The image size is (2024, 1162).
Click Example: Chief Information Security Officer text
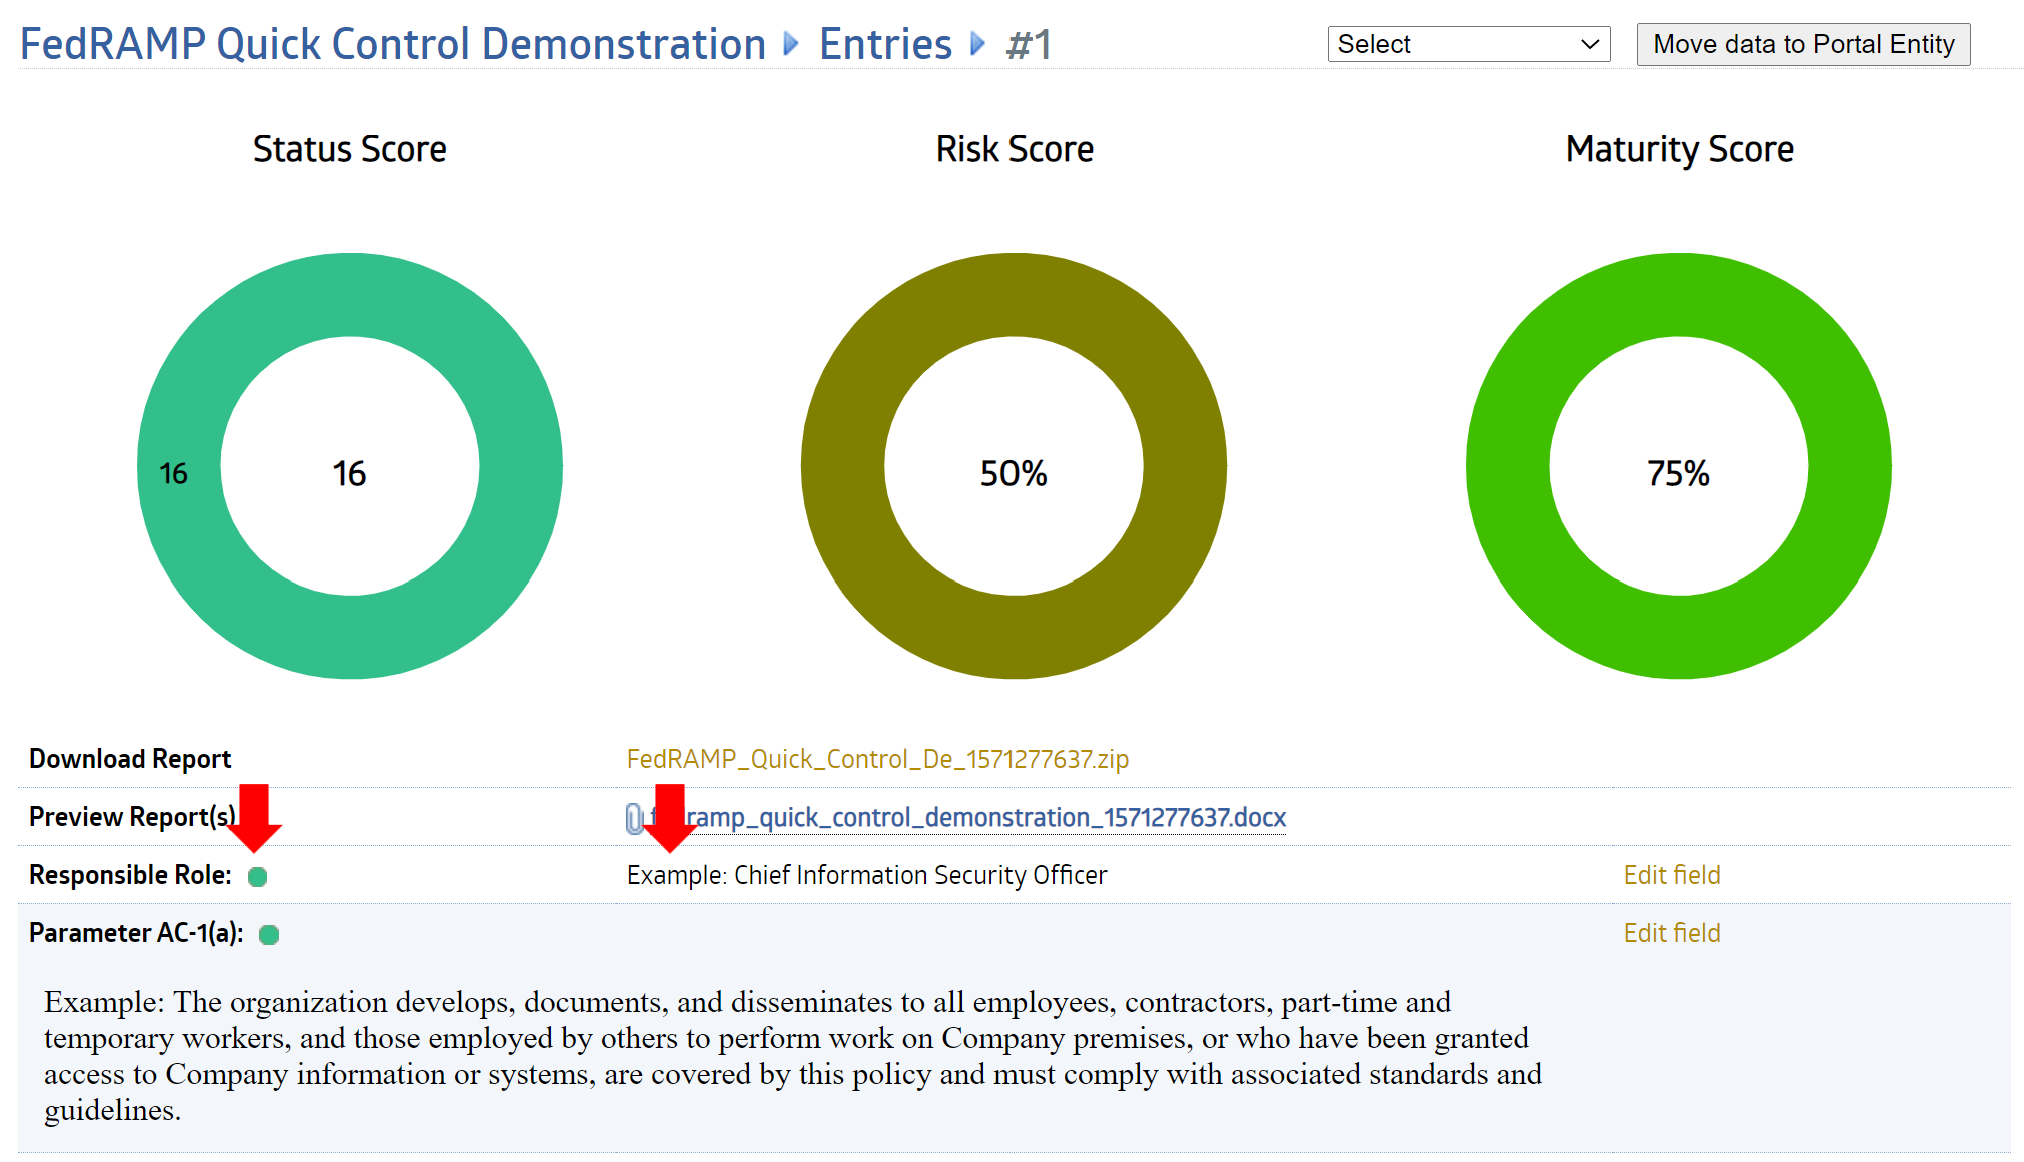[867, 875]
